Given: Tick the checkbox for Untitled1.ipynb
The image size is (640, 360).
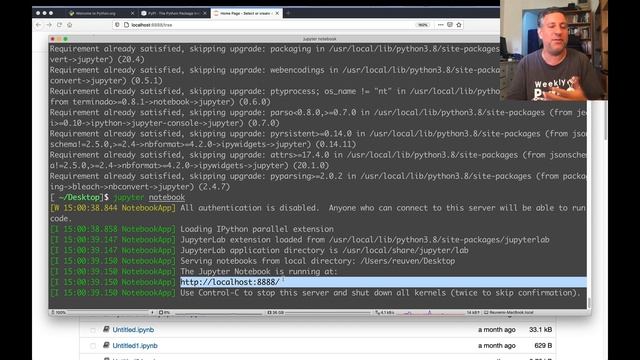Looking at the screenshot, I should pos(93,346).
